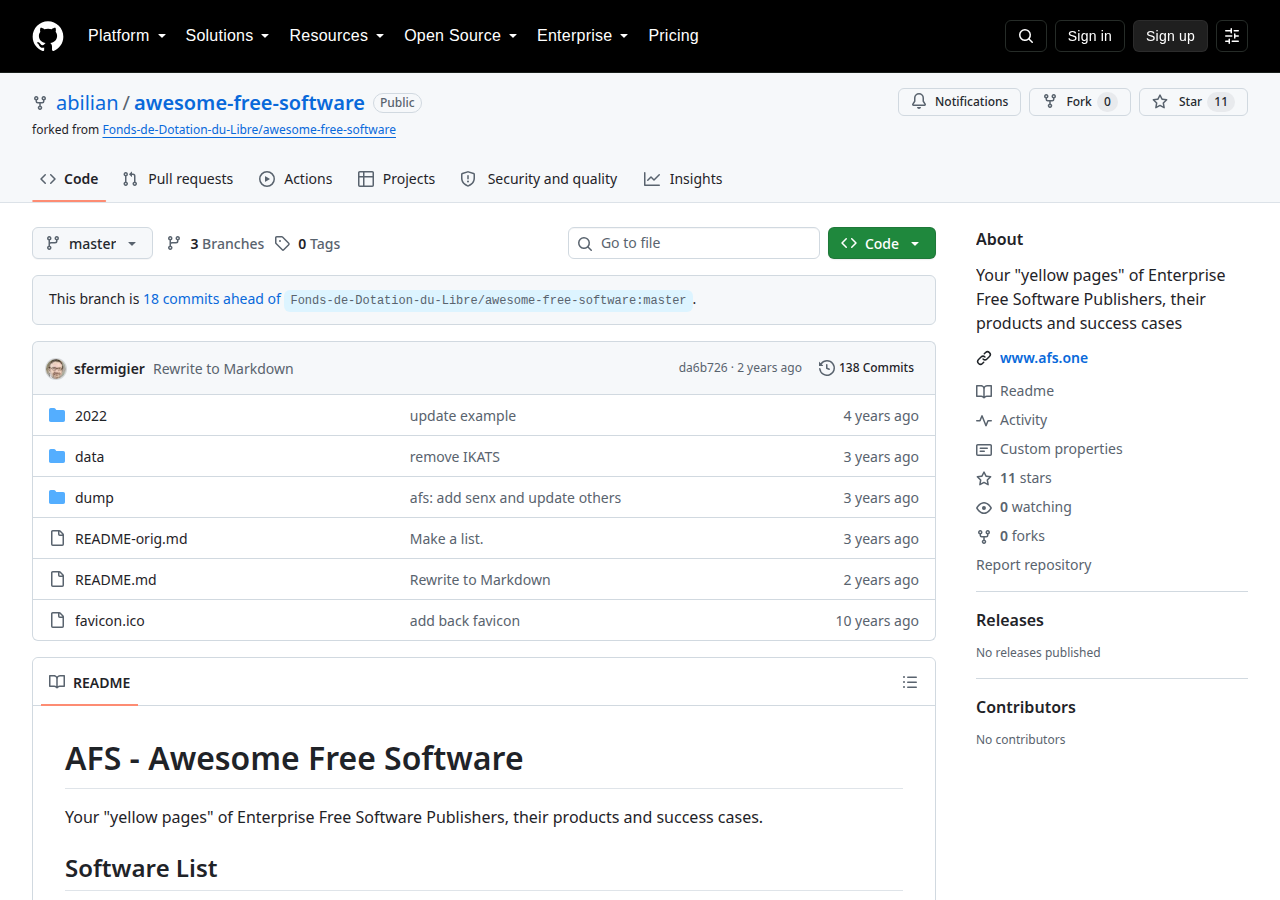Fork this repository
This screenshot has height=900, width=1280.
coord(1080,102)
